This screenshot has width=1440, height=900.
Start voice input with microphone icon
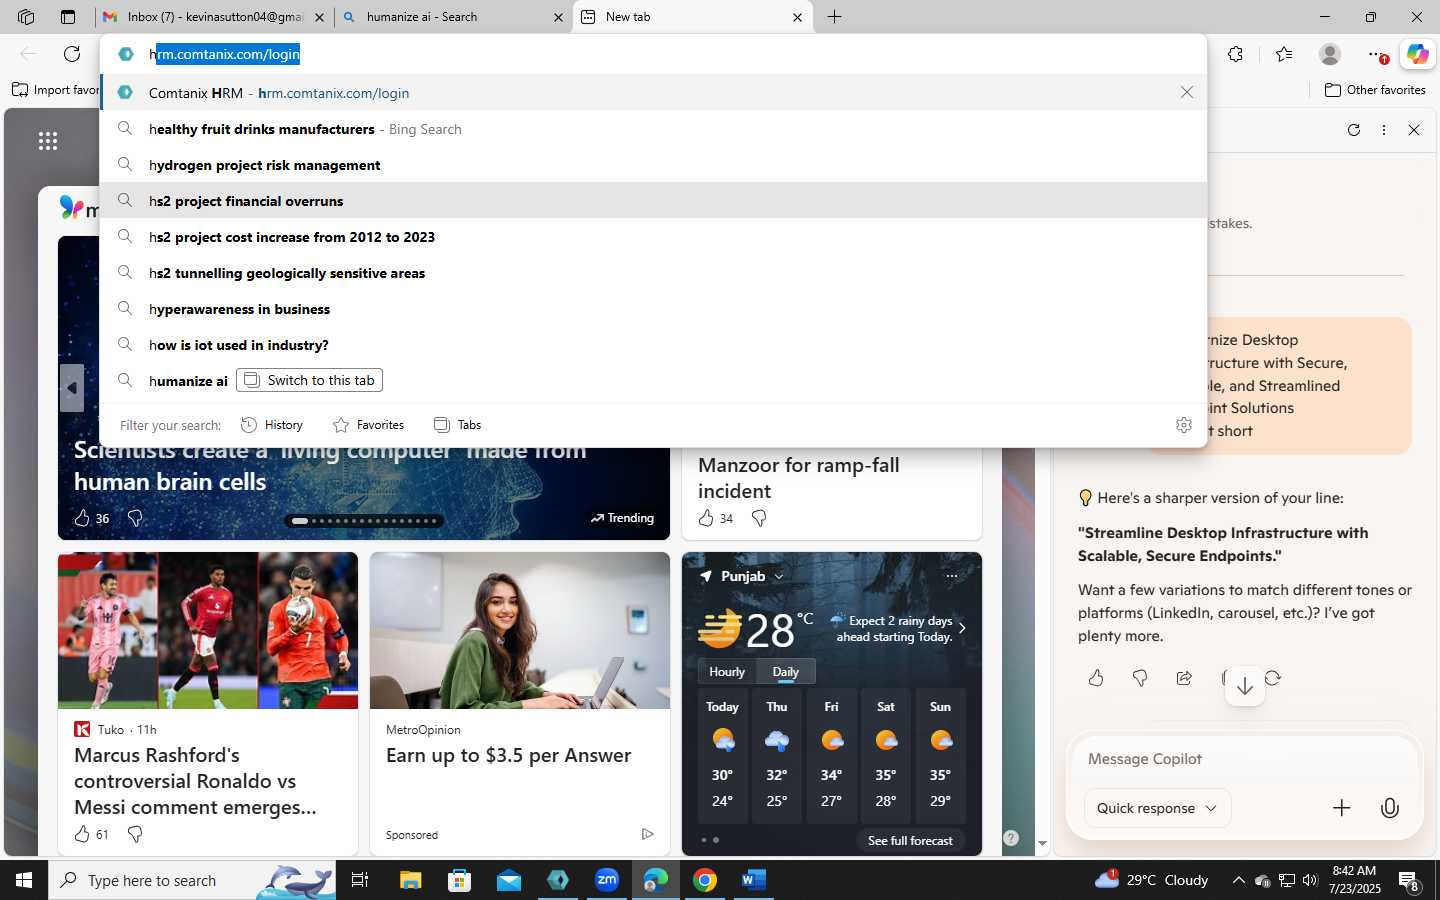(1390, 808)
